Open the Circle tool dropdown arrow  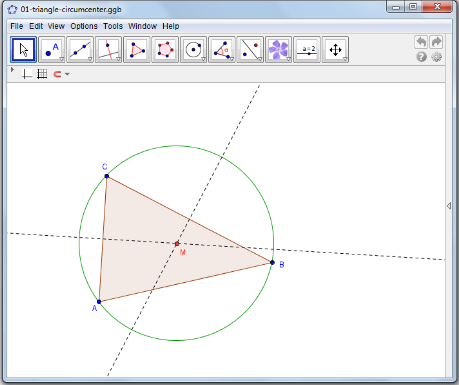203,59
